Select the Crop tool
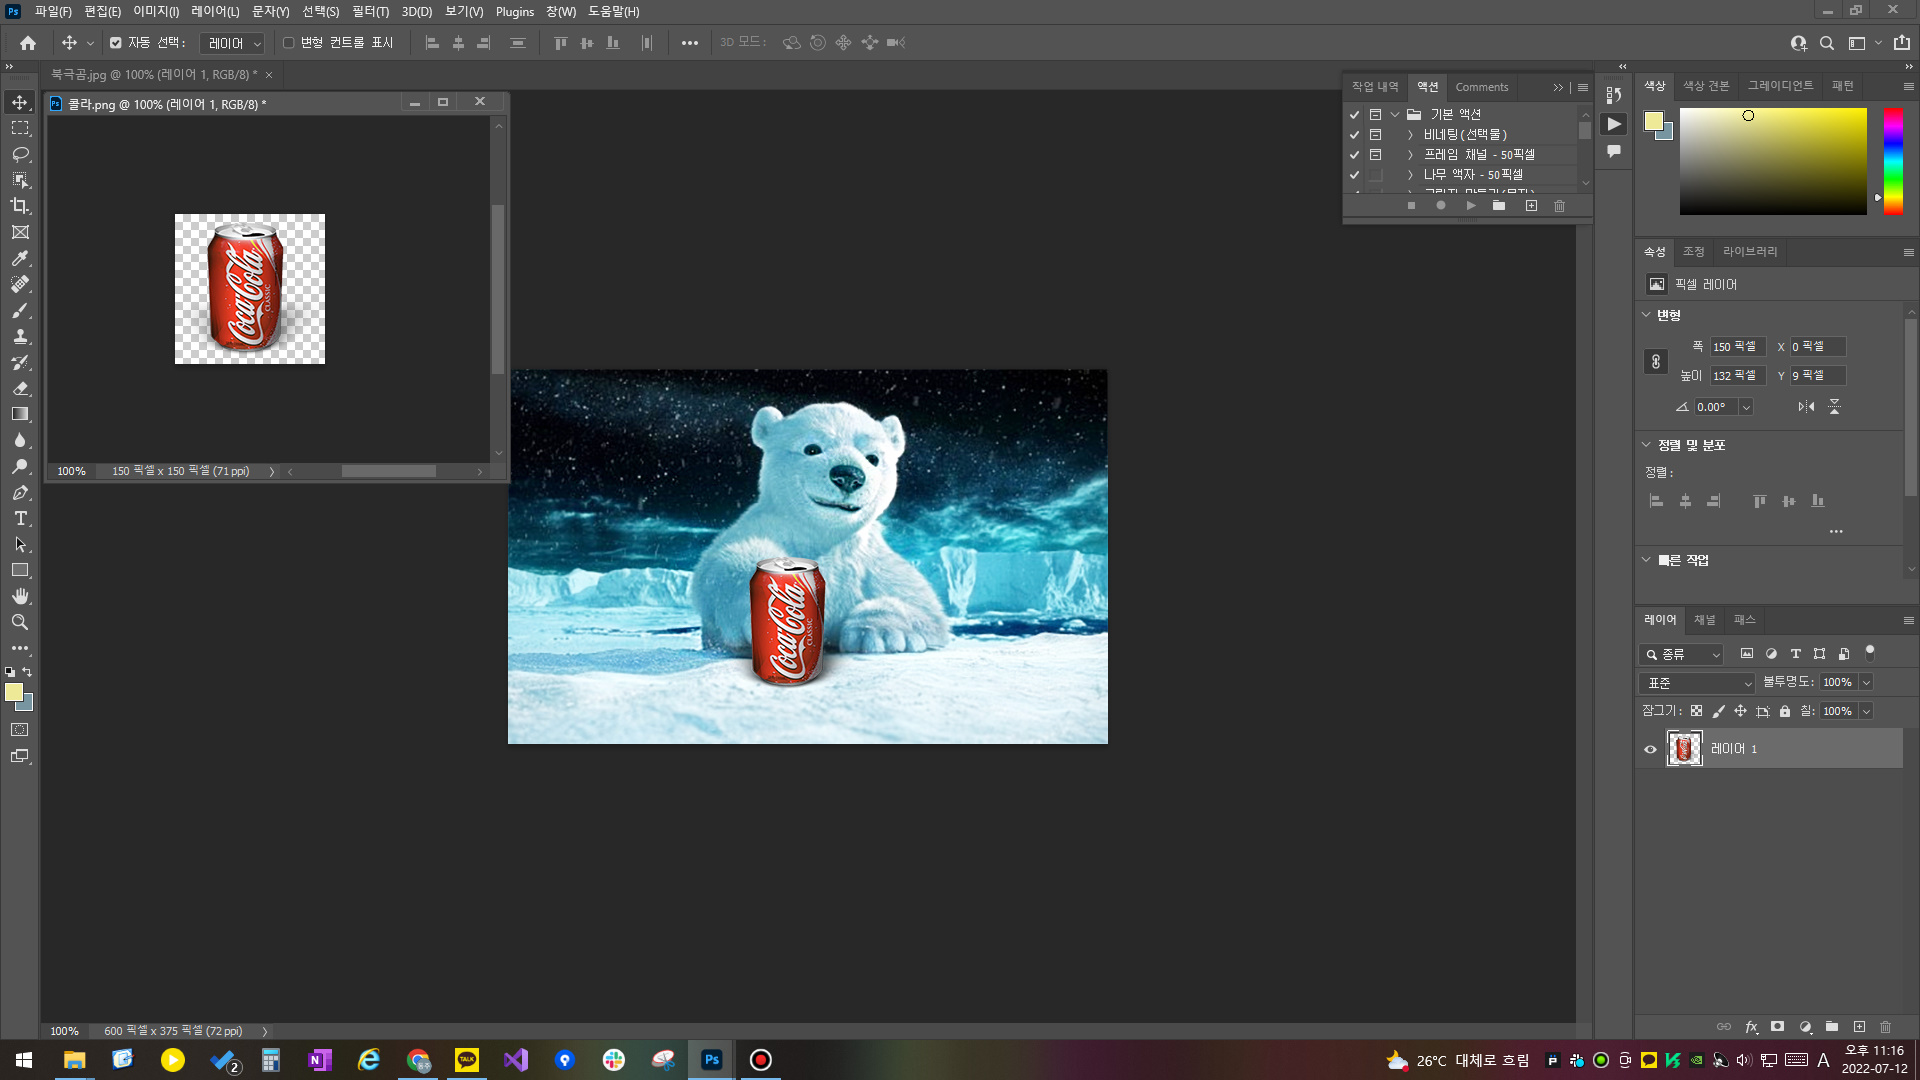This screenshot has height=1080, width=1920. (x=20, y=207)
